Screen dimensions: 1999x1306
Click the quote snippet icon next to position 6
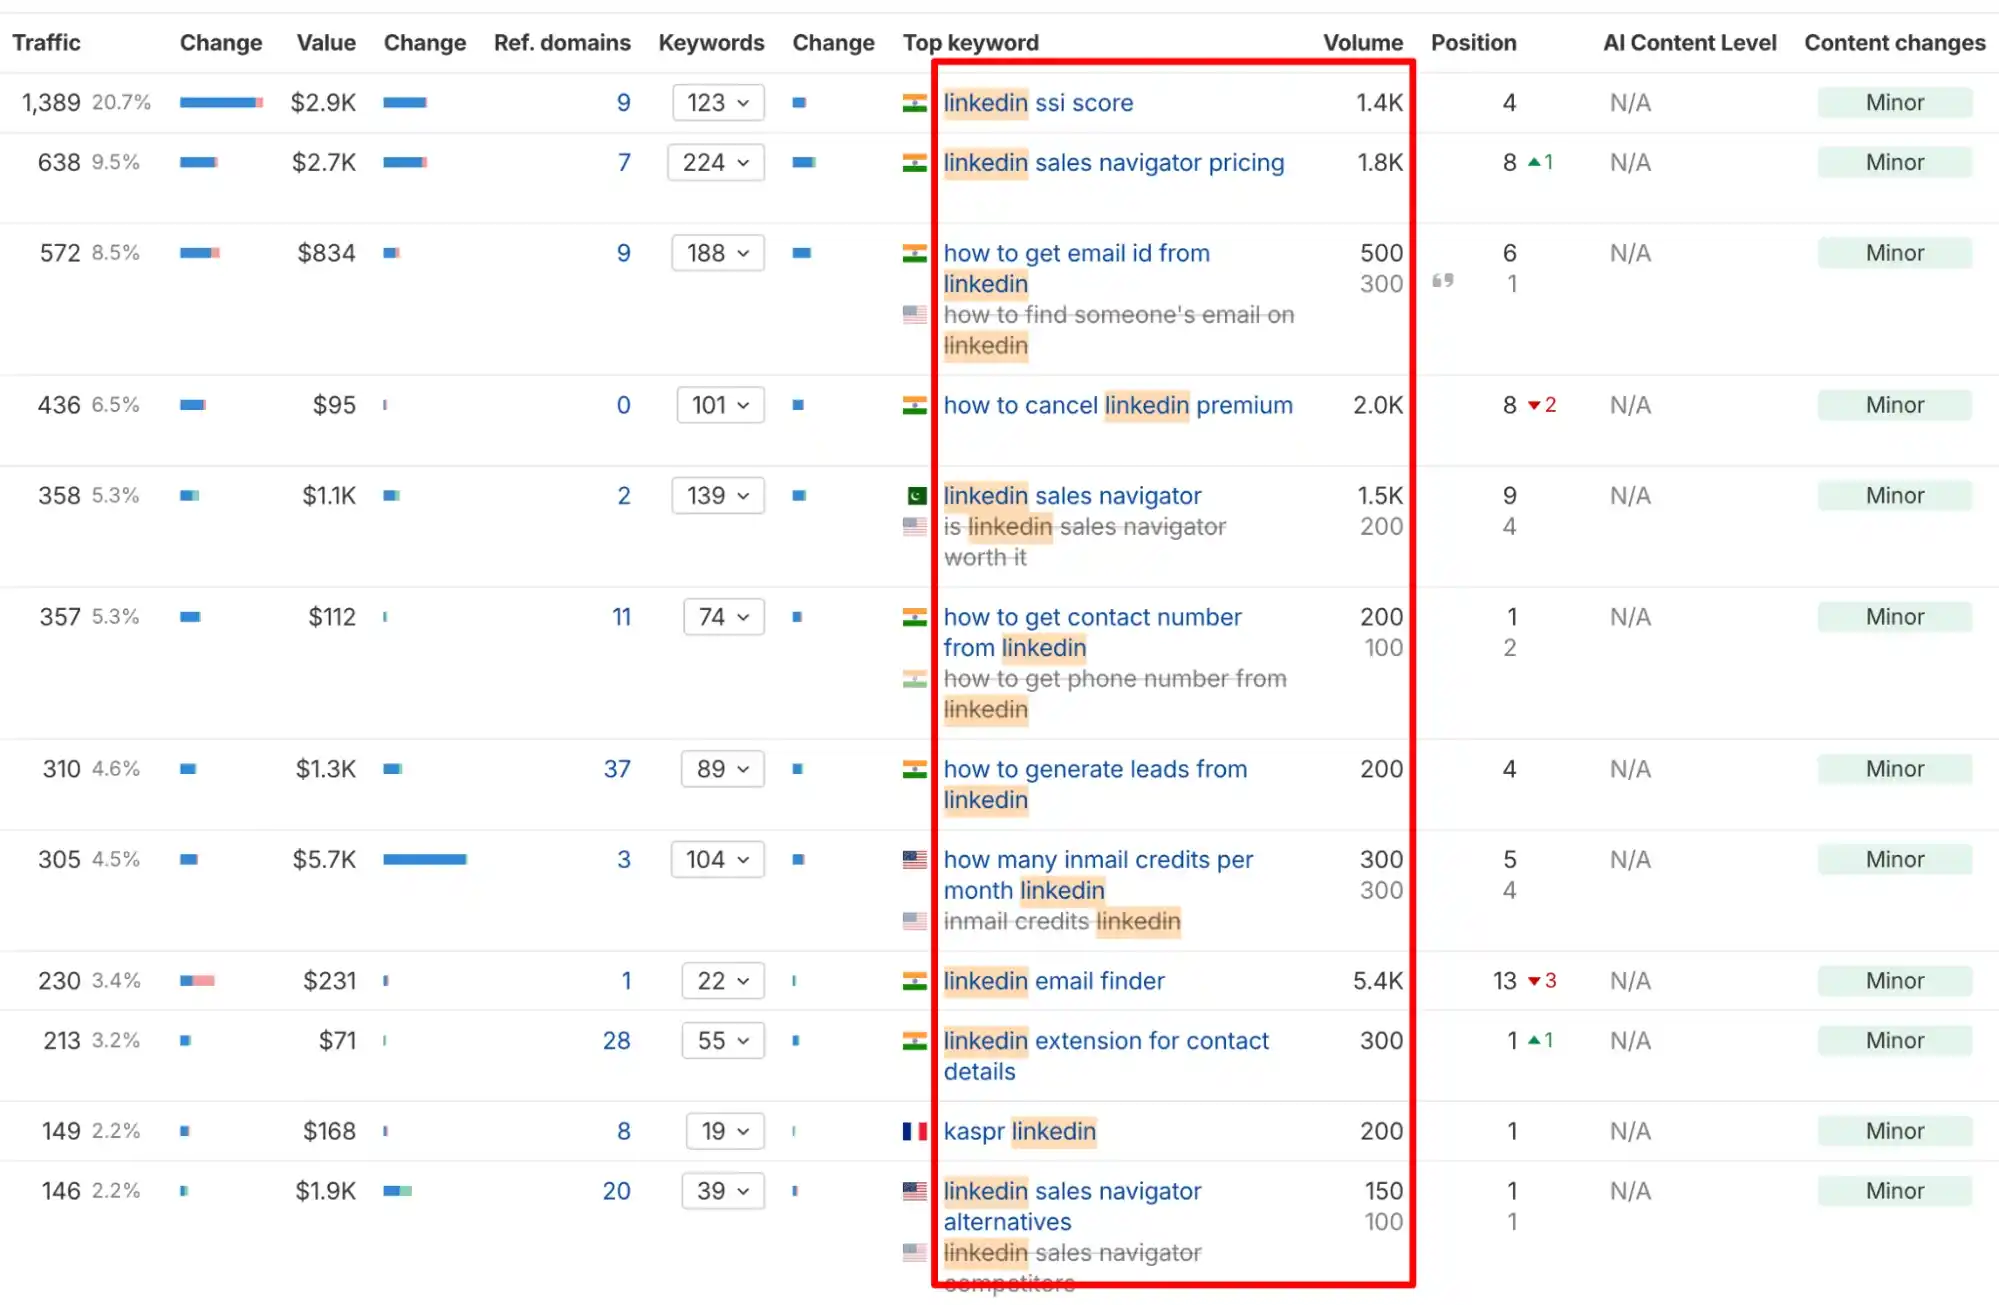[1442, 281]
